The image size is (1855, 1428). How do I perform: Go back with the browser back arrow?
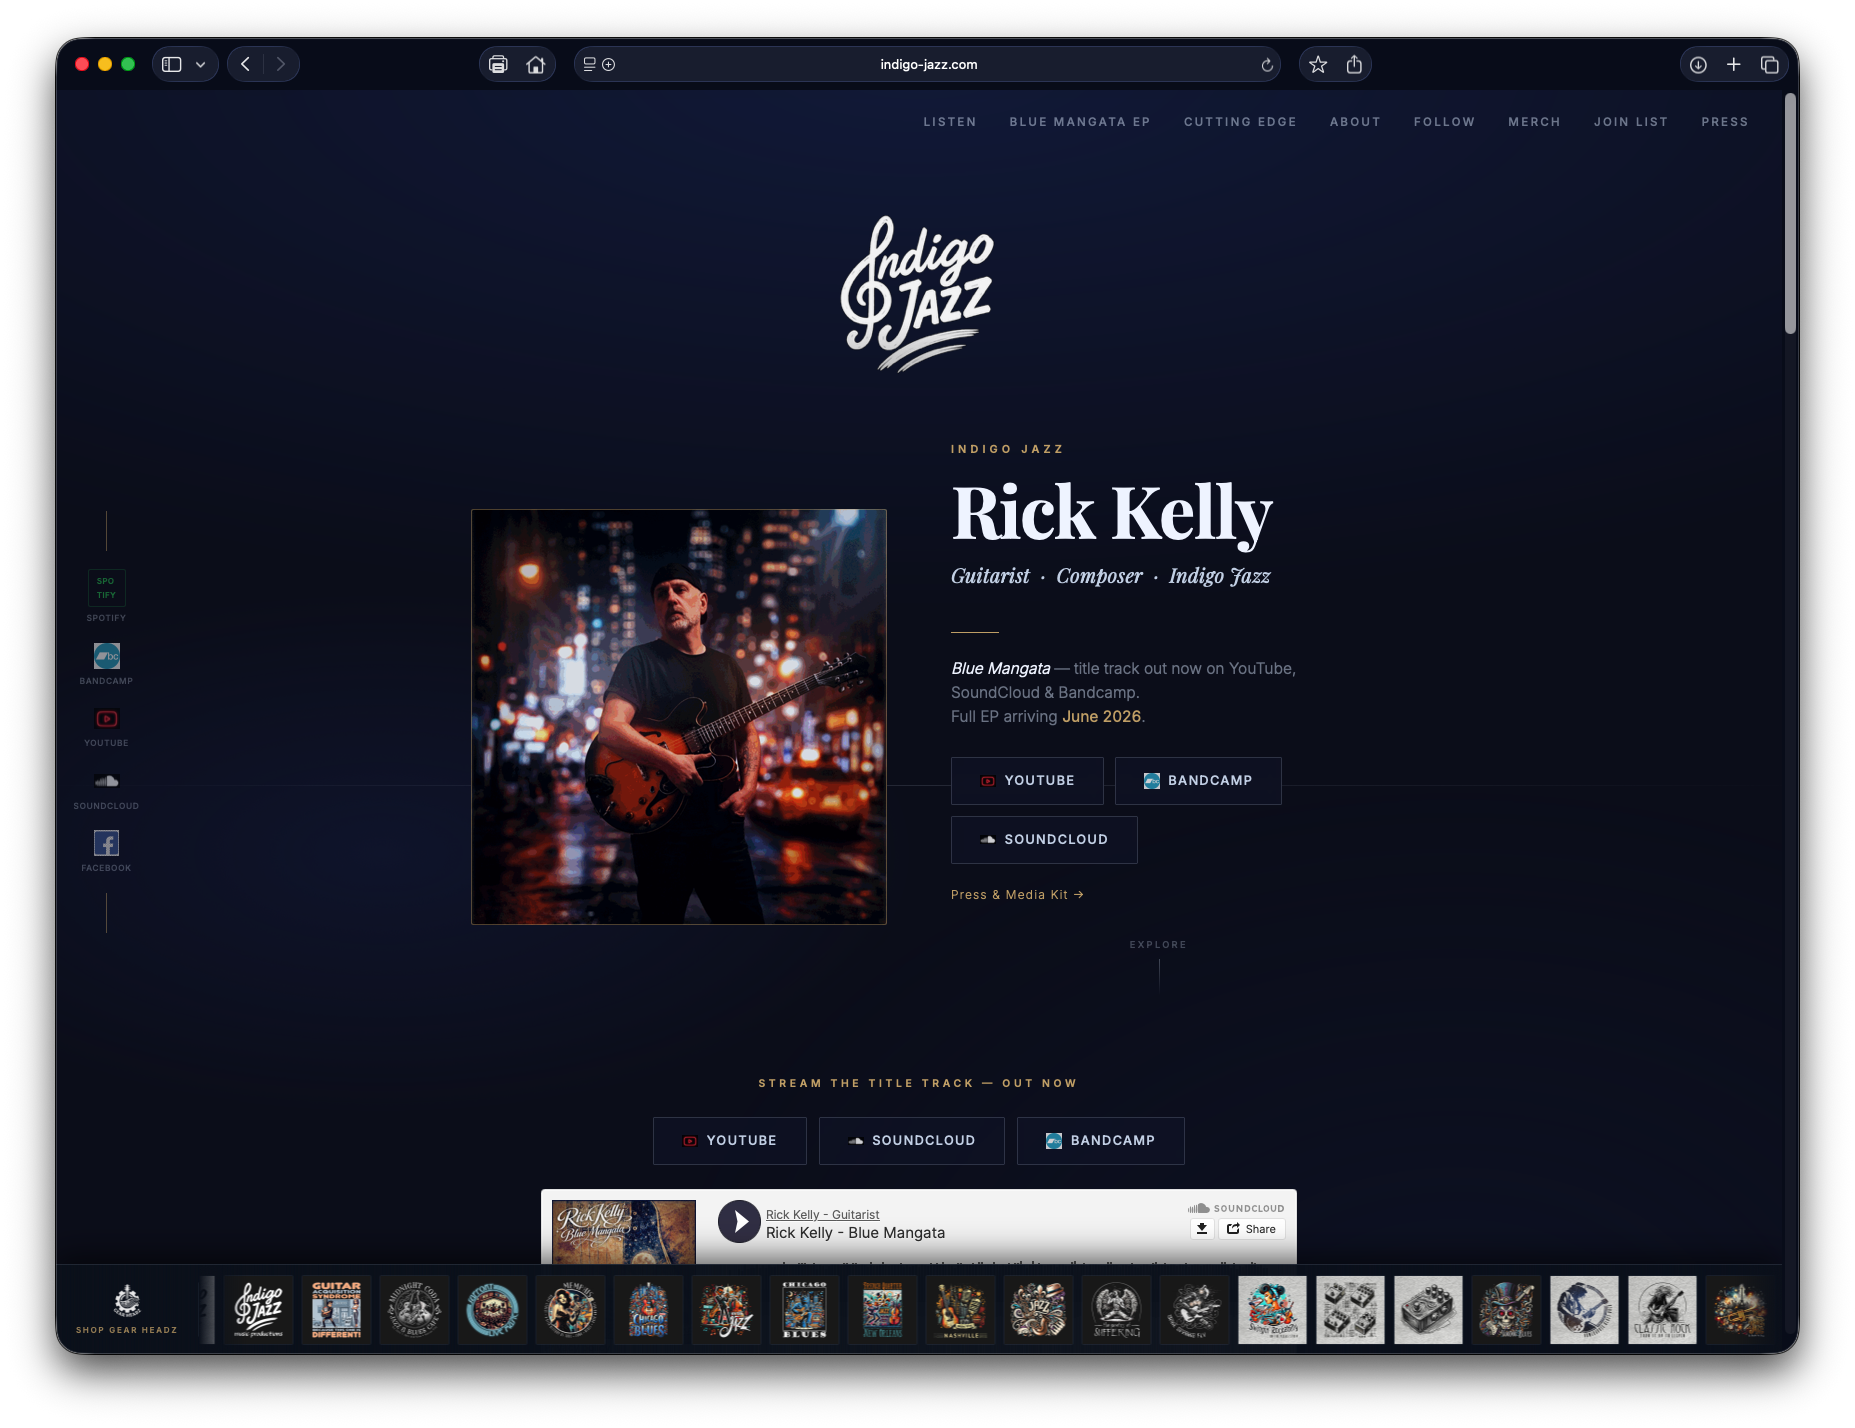point(245,64)
